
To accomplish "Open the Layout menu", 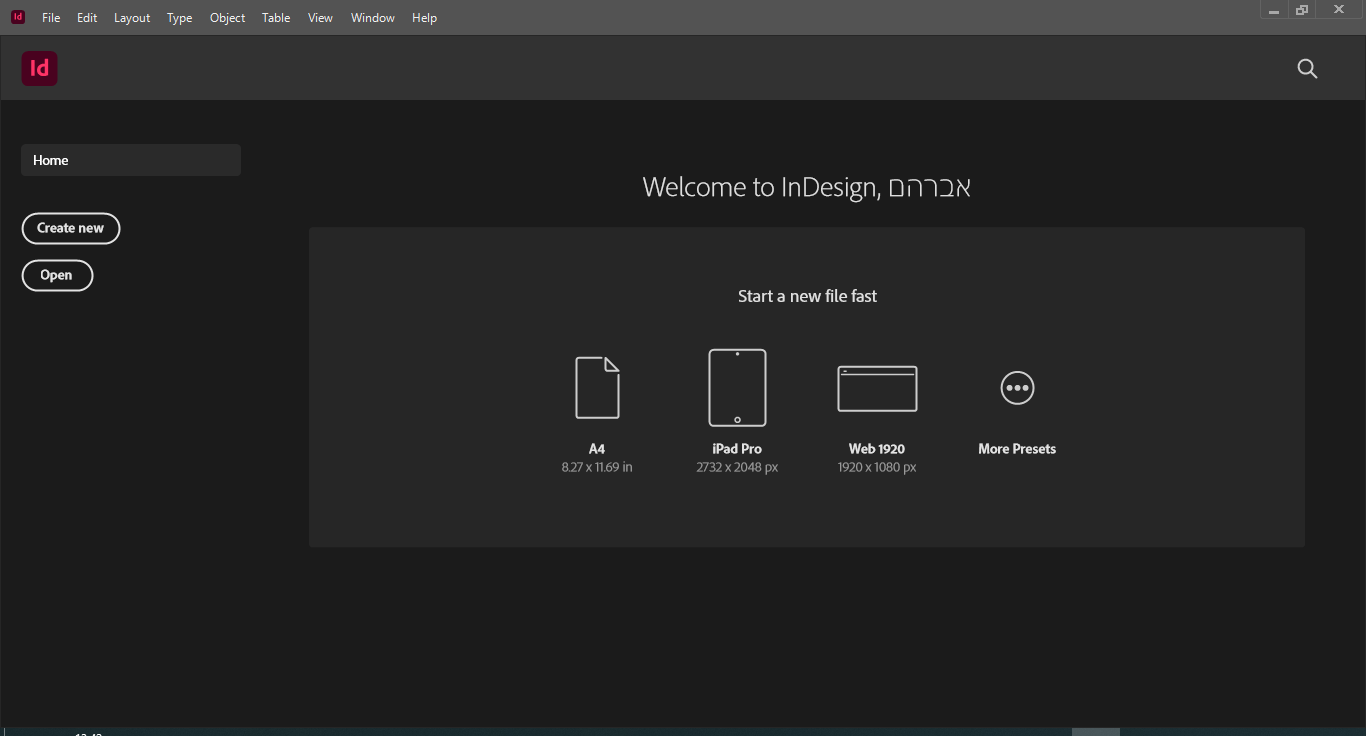I will point(132,18).
